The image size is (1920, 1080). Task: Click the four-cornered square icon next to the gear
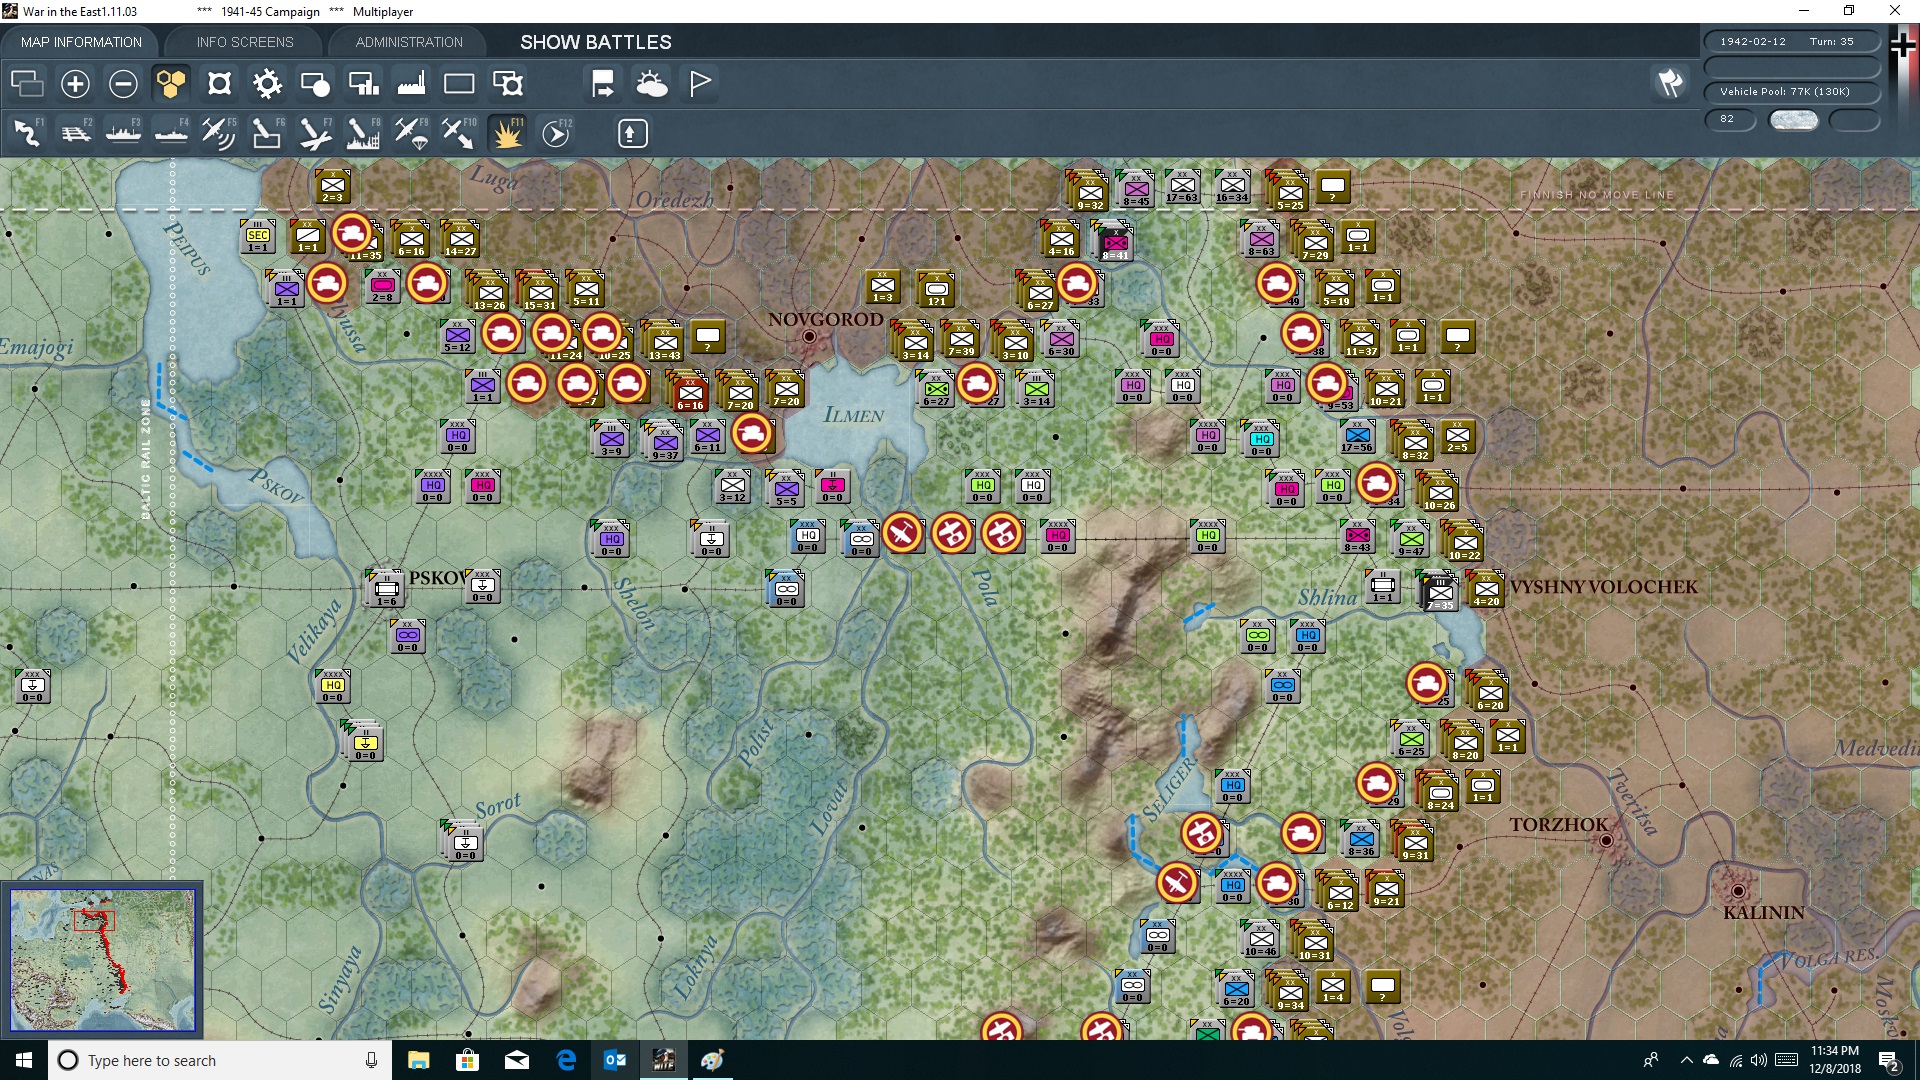(x=219, y=84)
